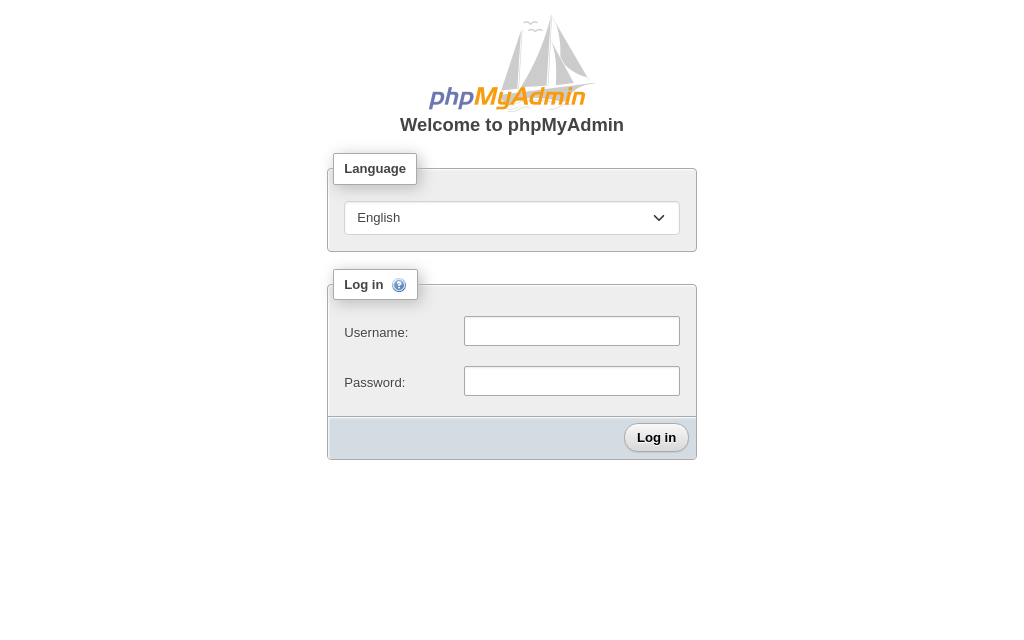Click the Language legend box
This screenshot has height=640, width=1024.
pyautogui.click(x=375, y=169)
